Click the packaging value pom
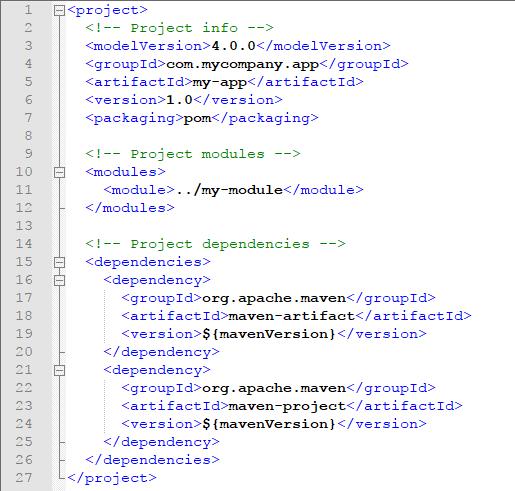The height and width of the screenshot is (491, 515). click(197, 119)
